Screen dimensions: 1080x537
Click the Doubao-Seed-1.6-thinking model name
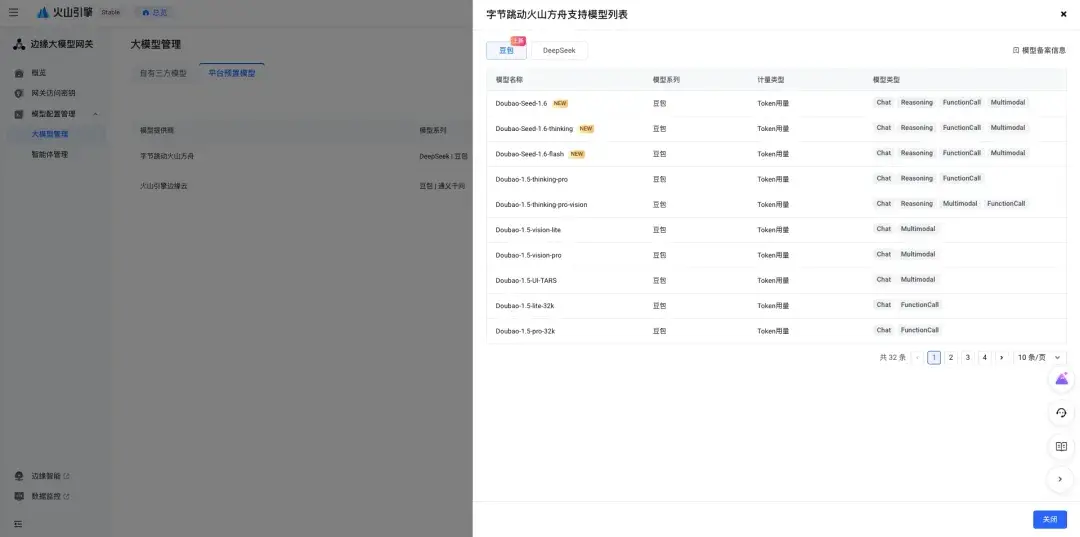click(534, 129)
